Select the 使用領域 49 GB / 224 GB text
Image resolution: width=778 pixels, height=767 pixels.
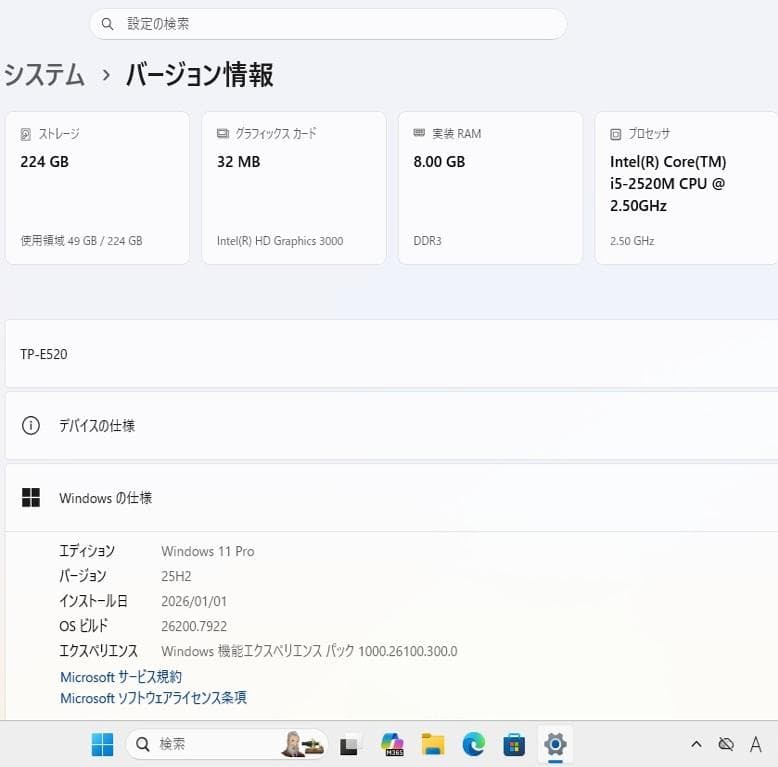(x=81, y=241)
